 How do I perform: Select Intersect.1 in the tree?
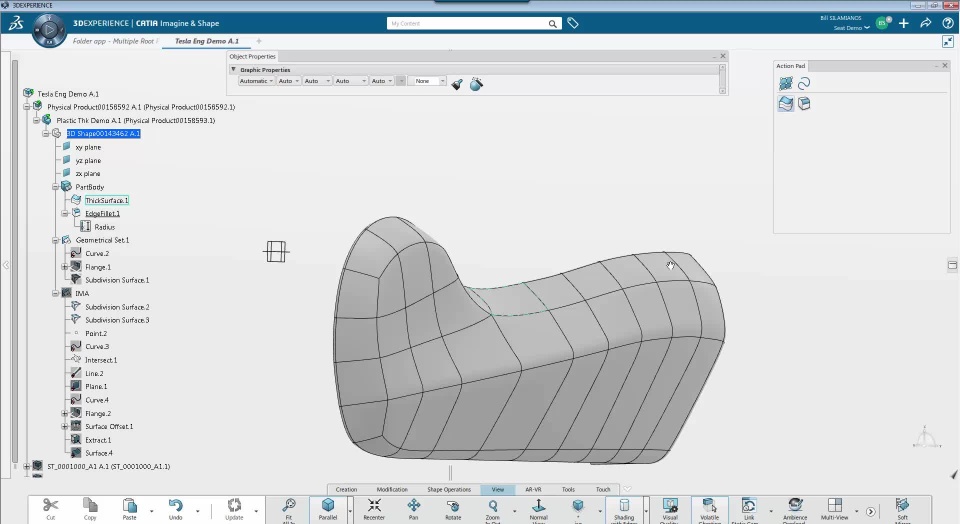pyautogui.click(x=101, y=360)
